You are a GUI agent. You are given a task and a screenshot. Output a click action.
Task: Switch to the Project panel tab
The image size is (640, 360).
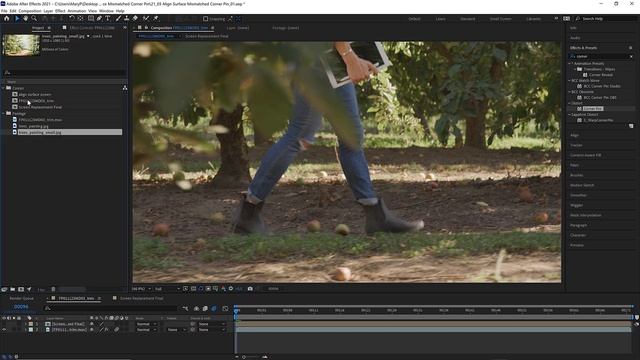(x=38, y=28)
